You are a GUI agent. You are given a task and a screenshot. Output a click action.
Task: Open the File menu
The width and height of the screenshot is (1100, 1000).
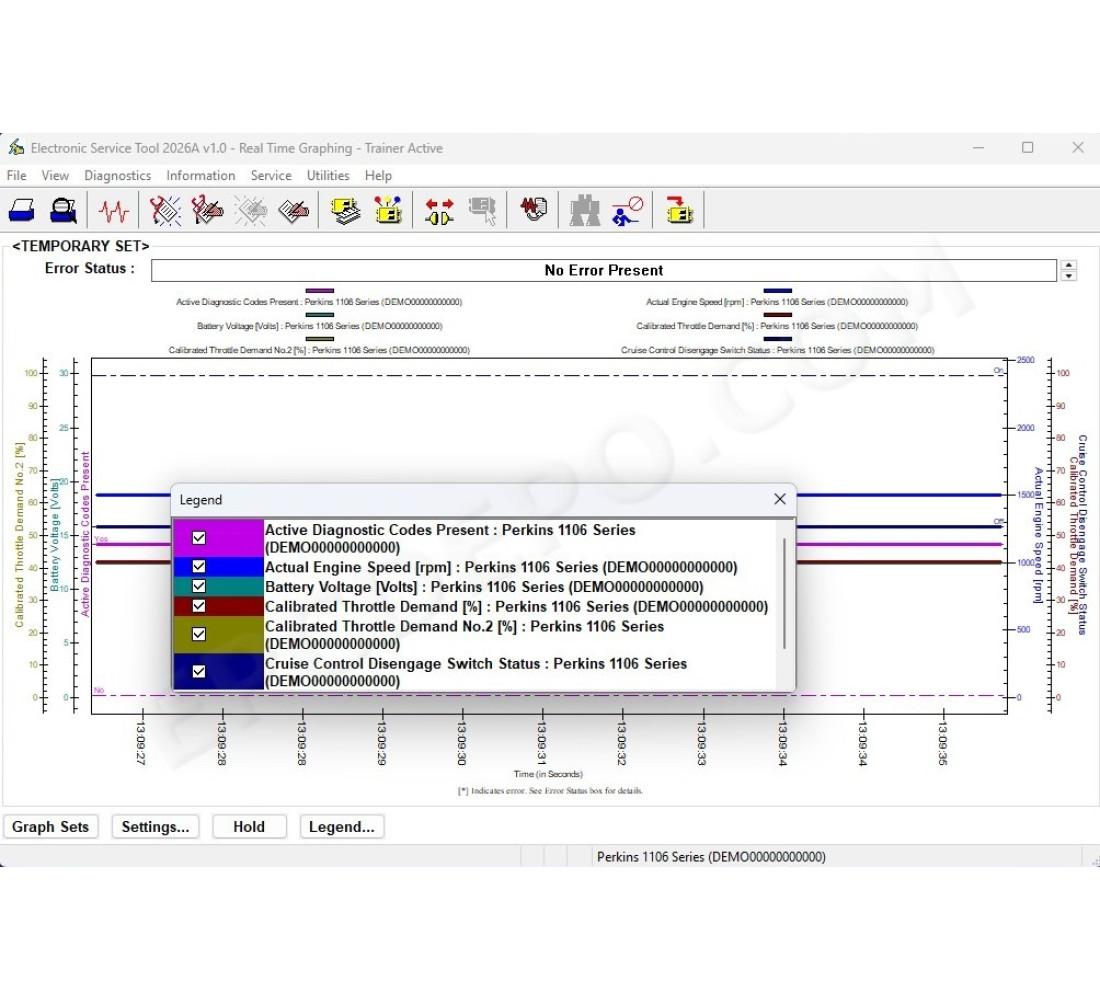click(x=16, y=175)
